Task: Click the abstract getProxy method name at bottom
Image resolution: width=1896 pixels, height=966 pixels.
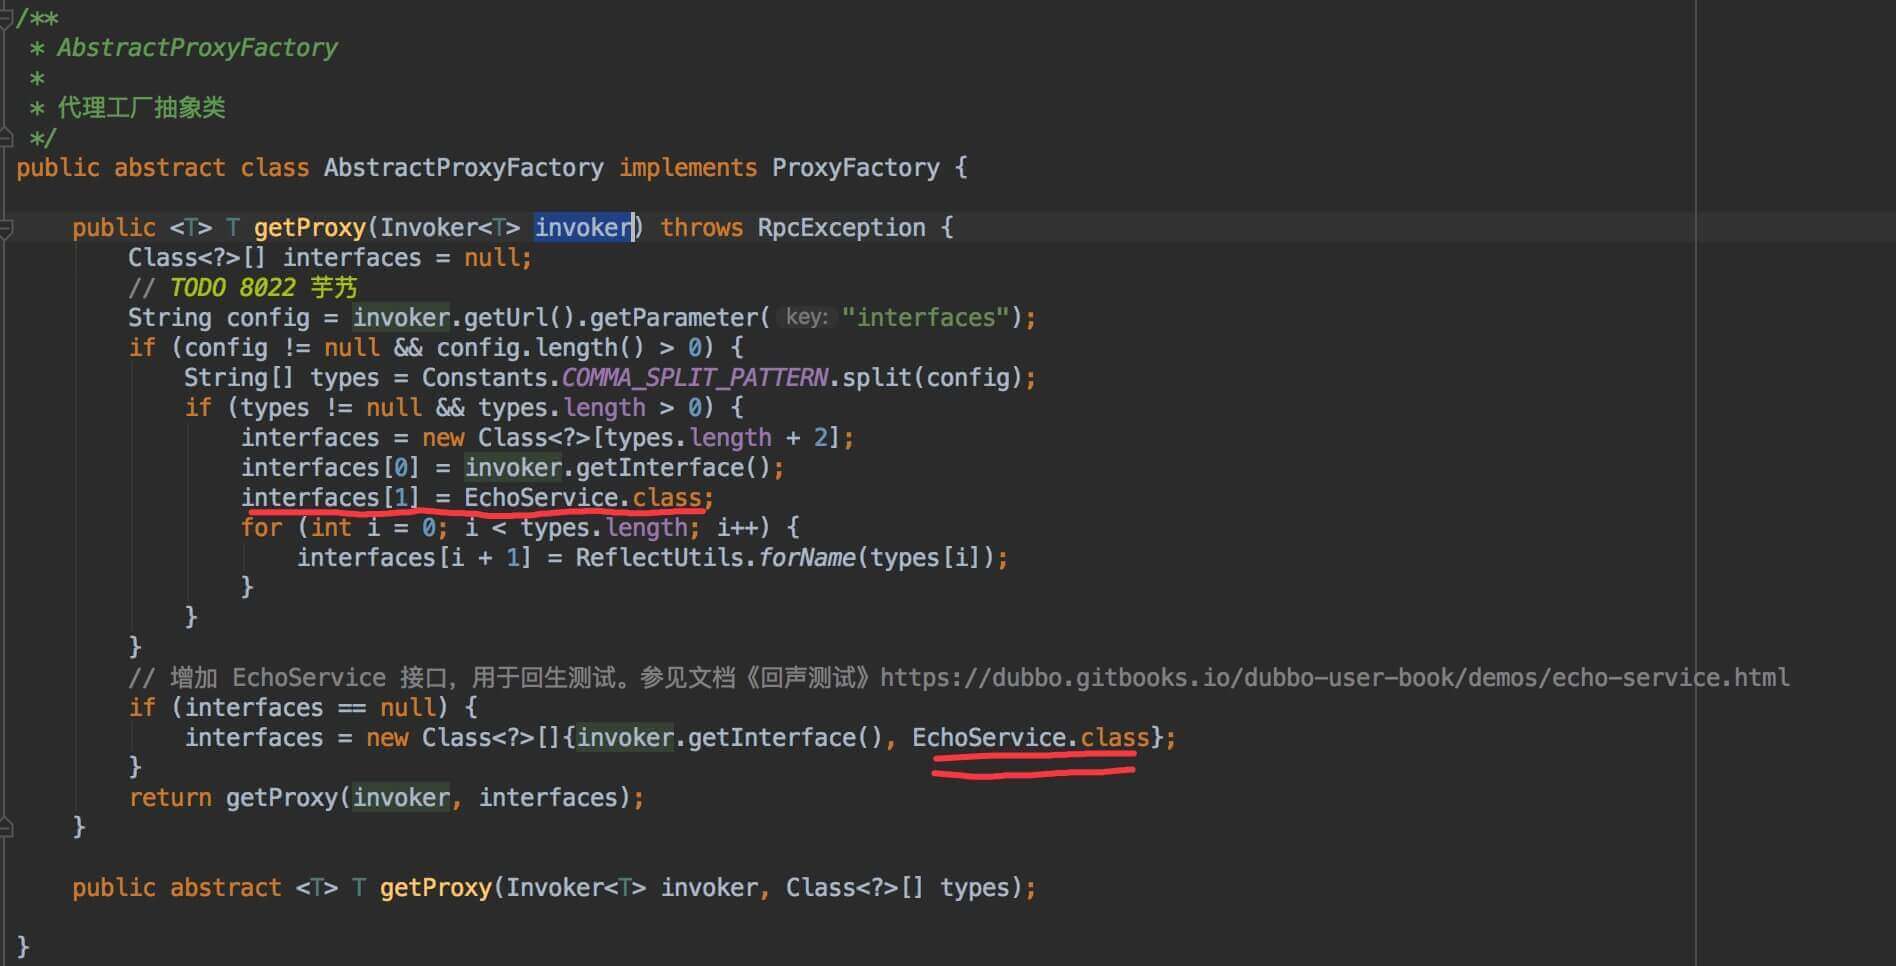Action: pyautogui.click(x=436, y=888)
